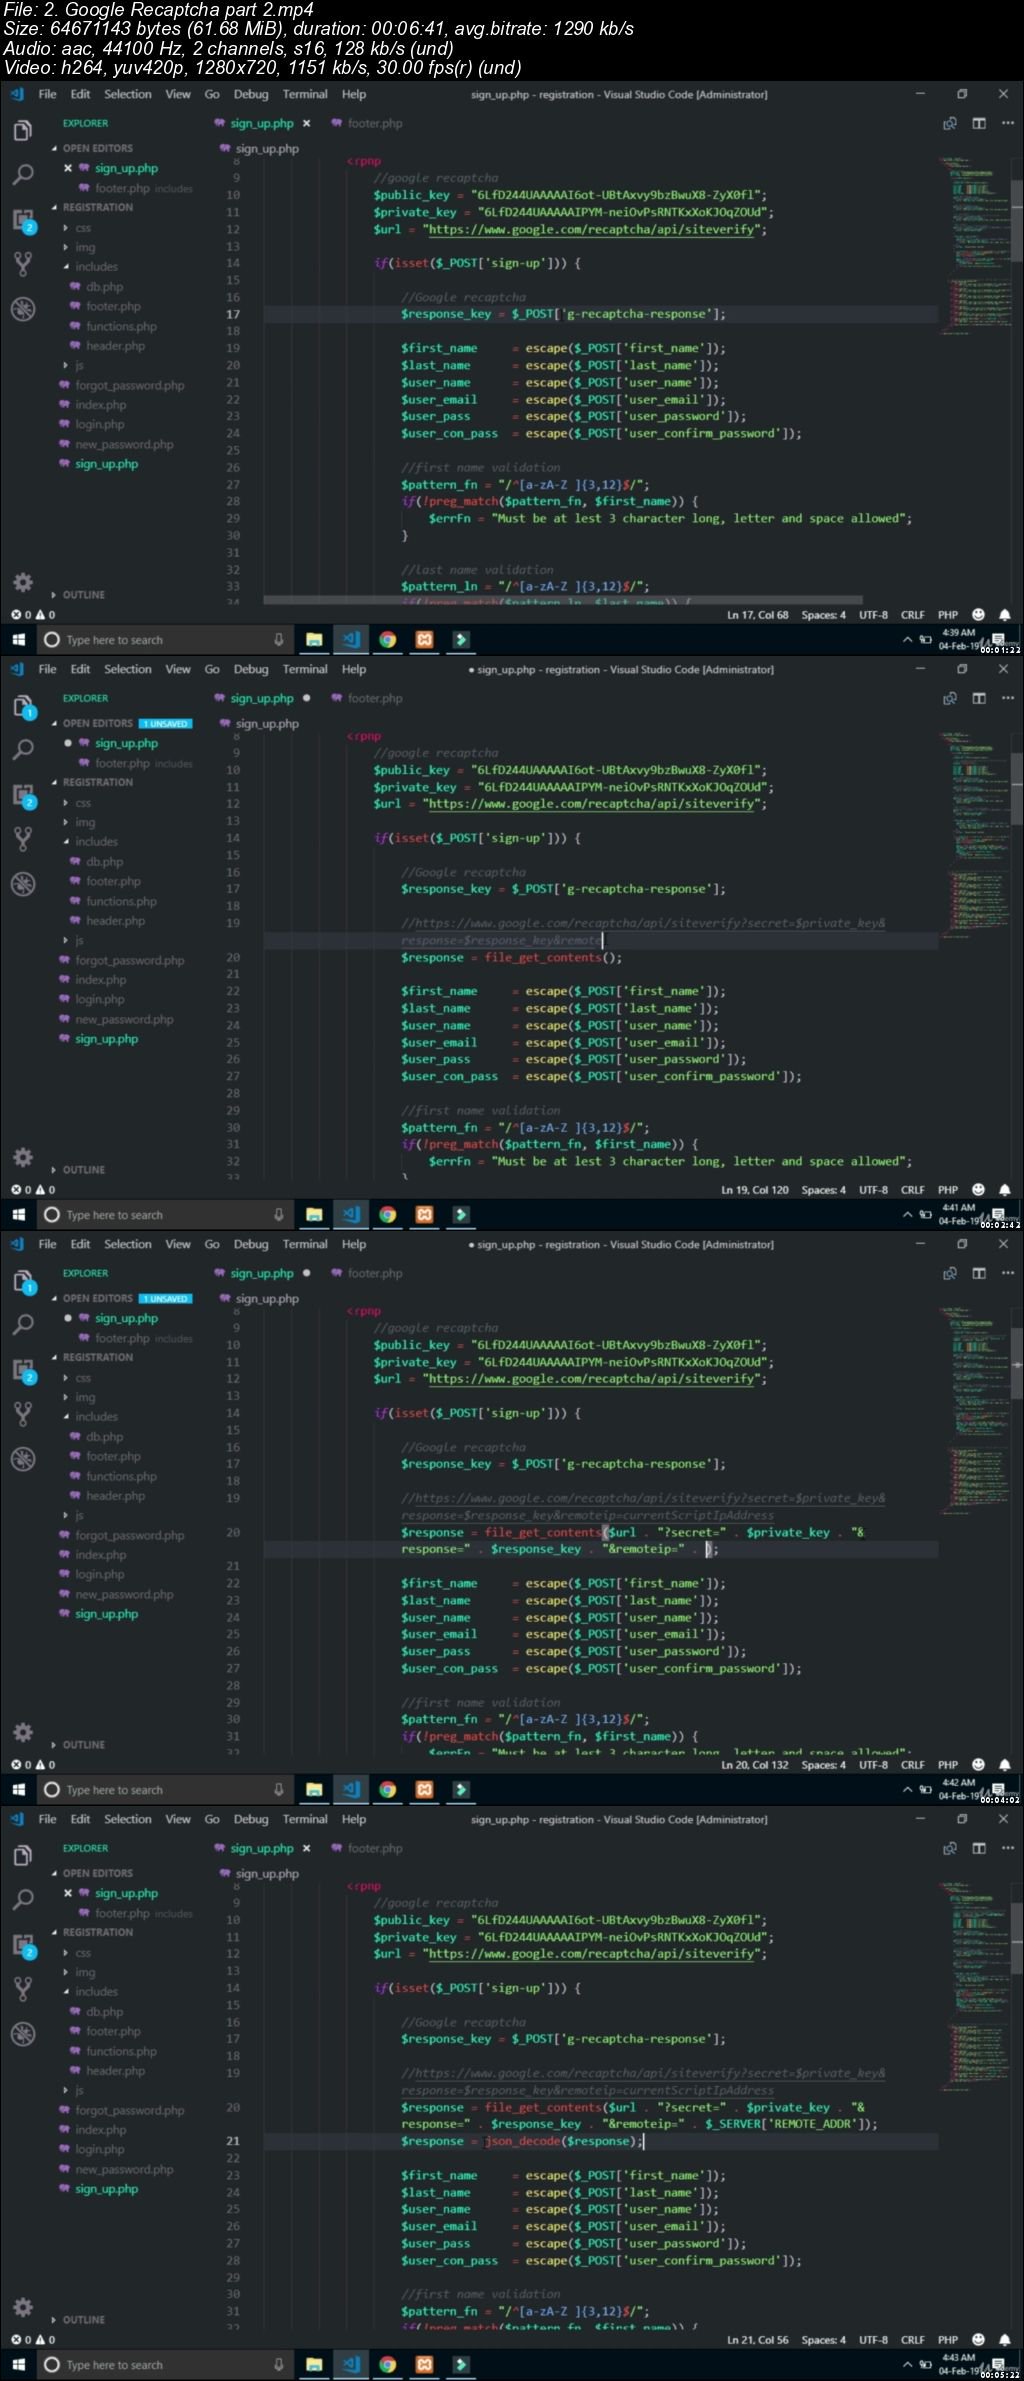Open Search from the magnifier sidebar icon
The image size is (1024, 2381).
pos(22,175)
